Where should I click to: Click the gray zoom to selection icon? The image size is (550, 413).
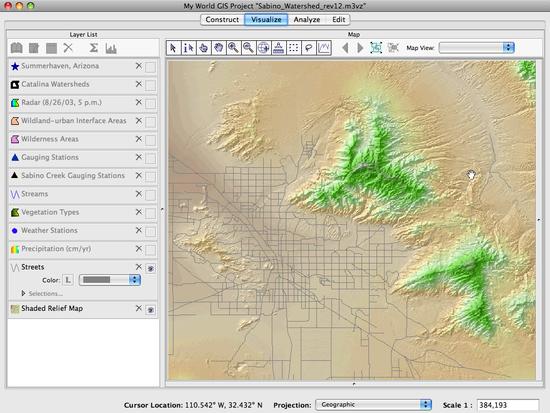coord(393,48)
